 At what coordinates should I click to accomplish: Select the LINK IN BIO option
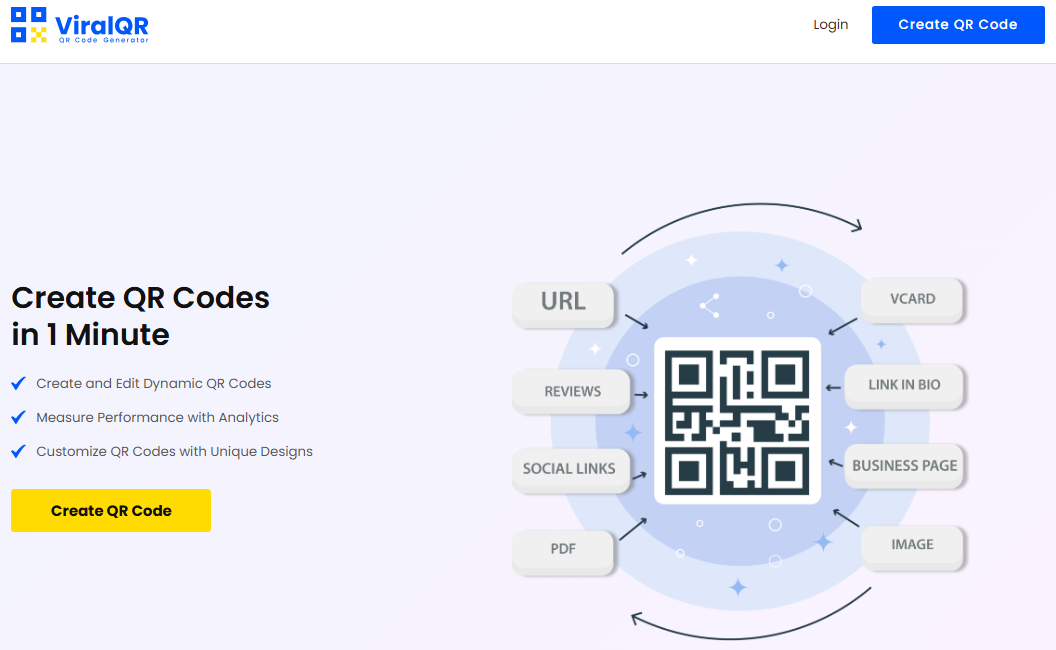tap(903, 386)
